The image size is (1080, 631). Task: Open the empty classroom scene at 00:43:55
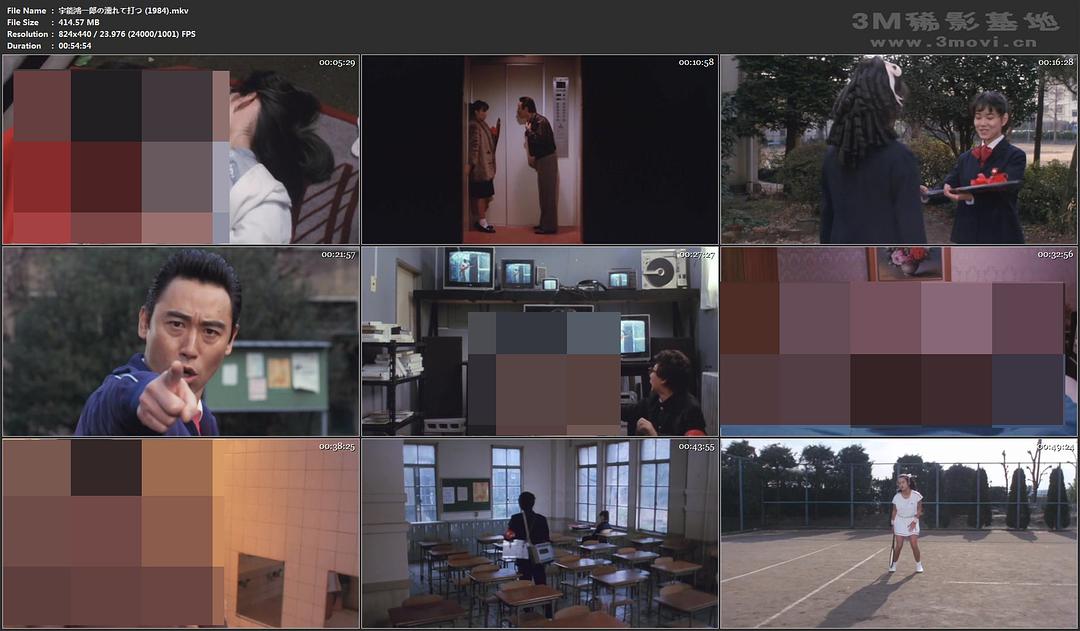[540, 530]
